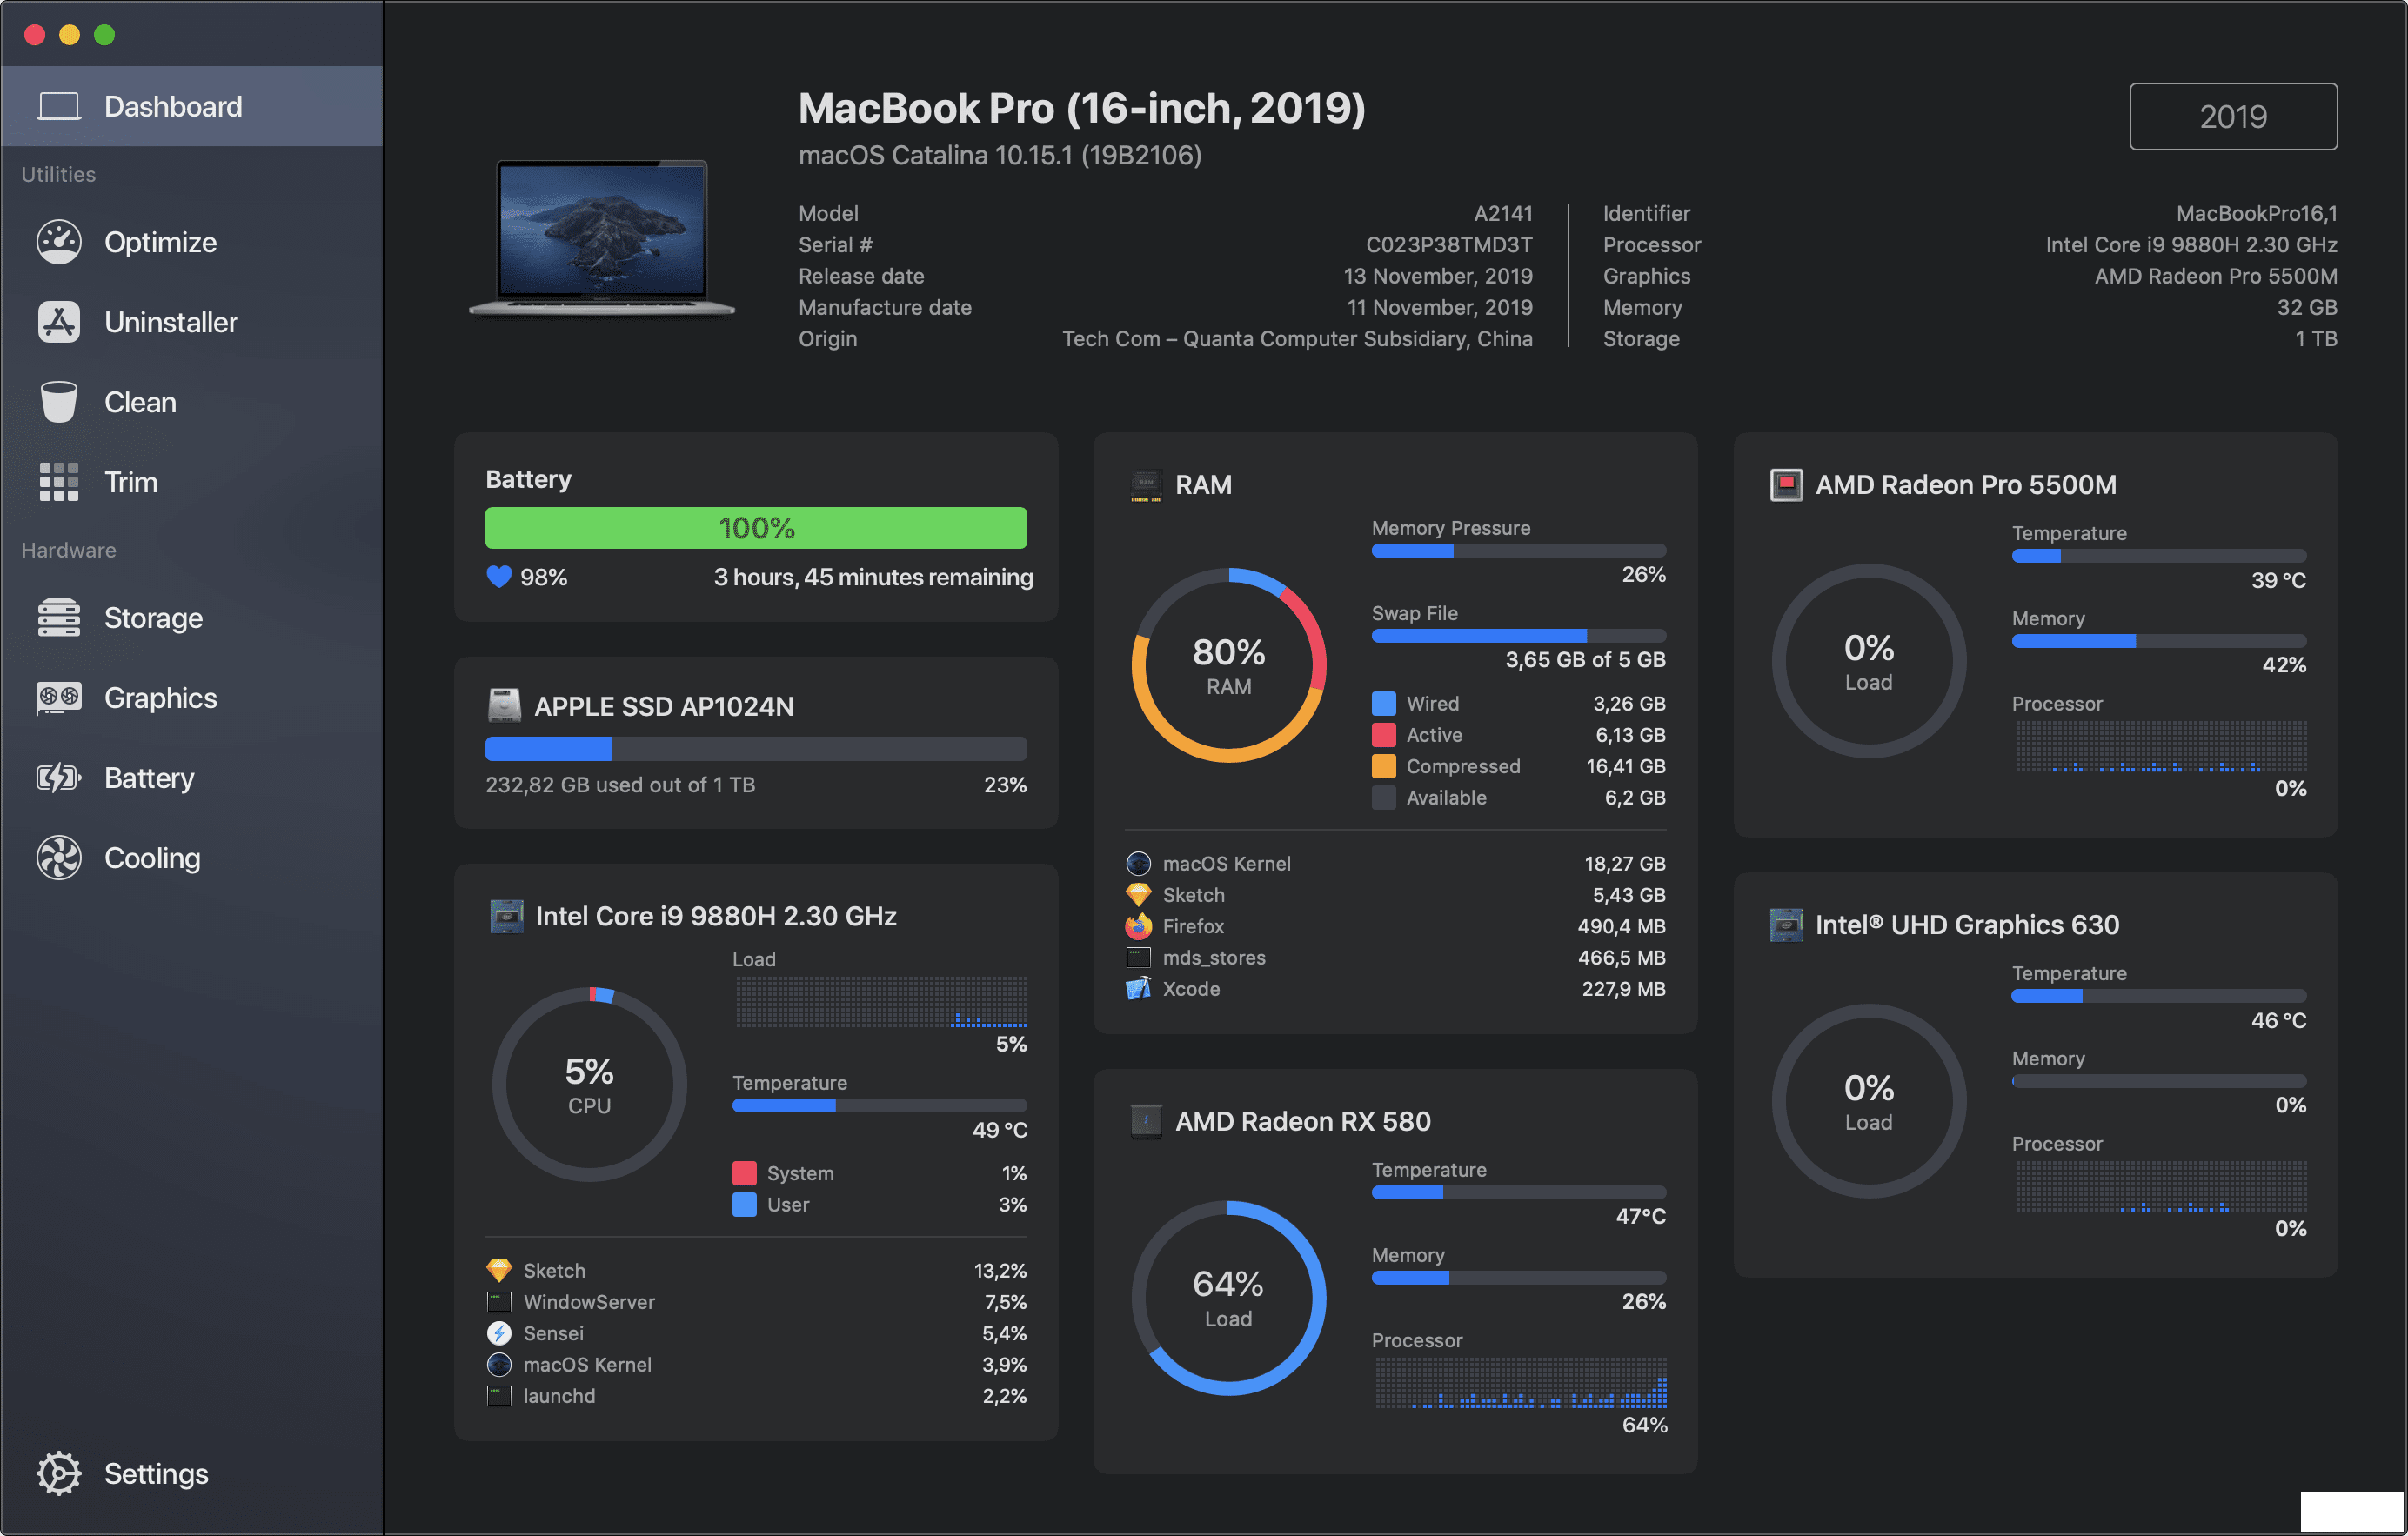Click the Intel UHD Graphics 630 icon

[1786, 925]
